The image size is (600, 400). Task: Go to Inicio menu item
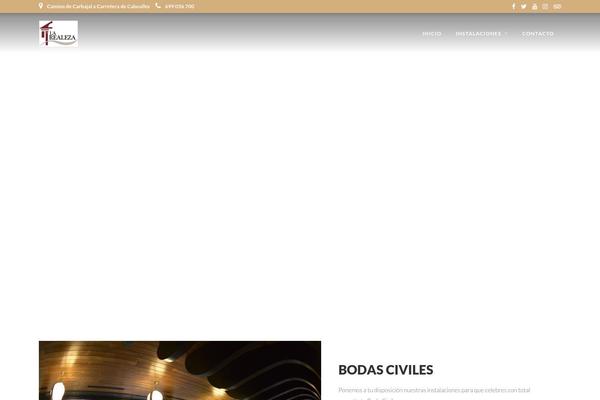coord(432,34)
